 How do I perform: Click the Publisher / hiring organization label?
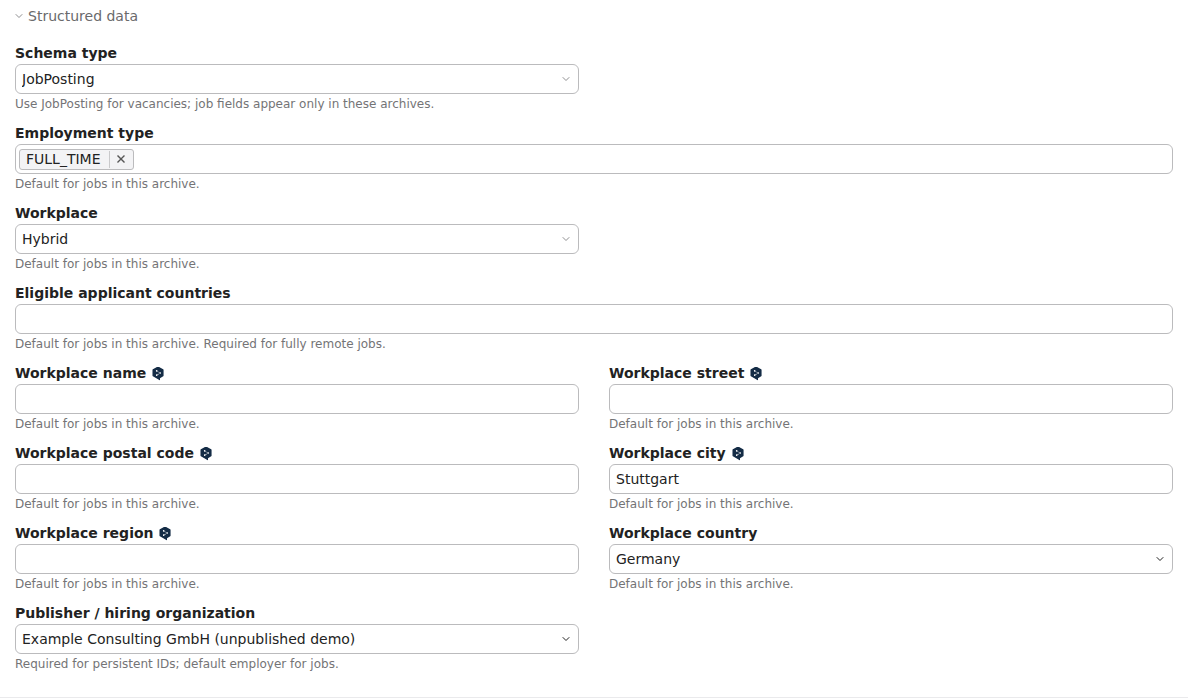135,612
